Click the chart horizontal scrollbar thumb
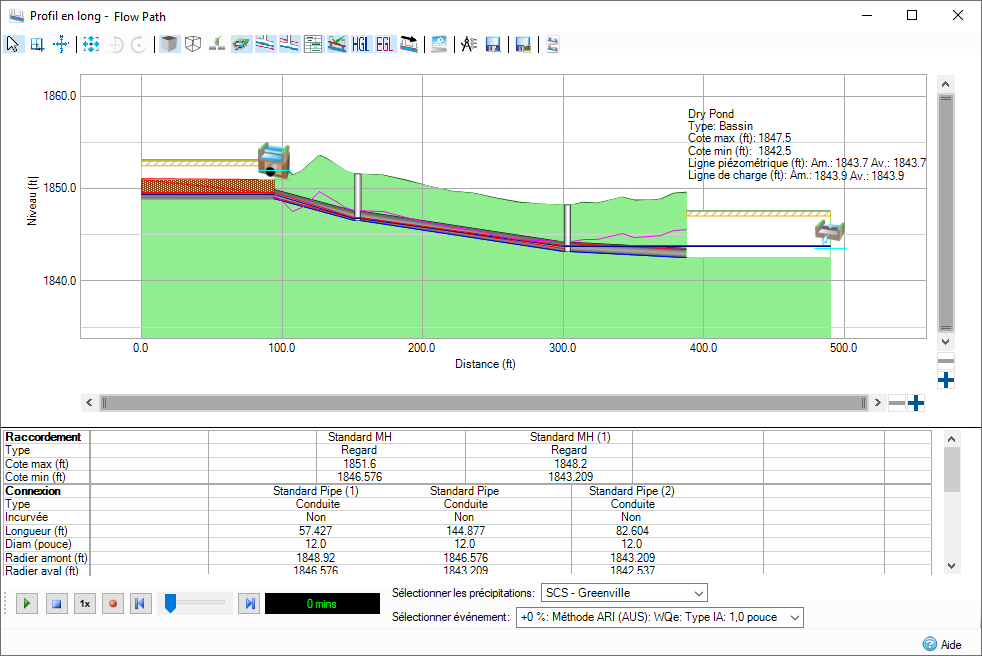The image size is (982, 656). point(484,403)
